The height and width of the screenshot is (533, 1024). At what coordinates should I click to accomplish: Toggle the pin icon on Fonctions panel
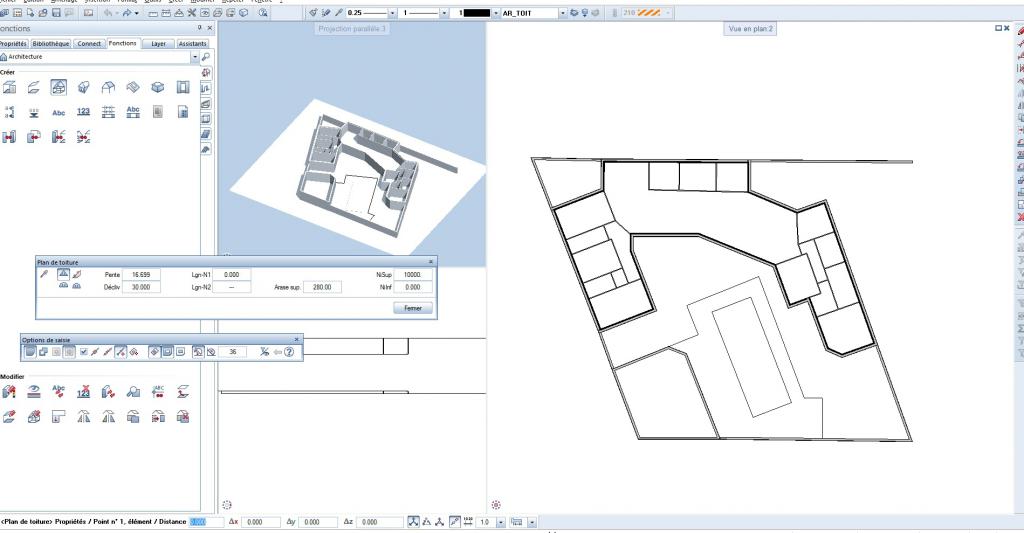[199, 28]
